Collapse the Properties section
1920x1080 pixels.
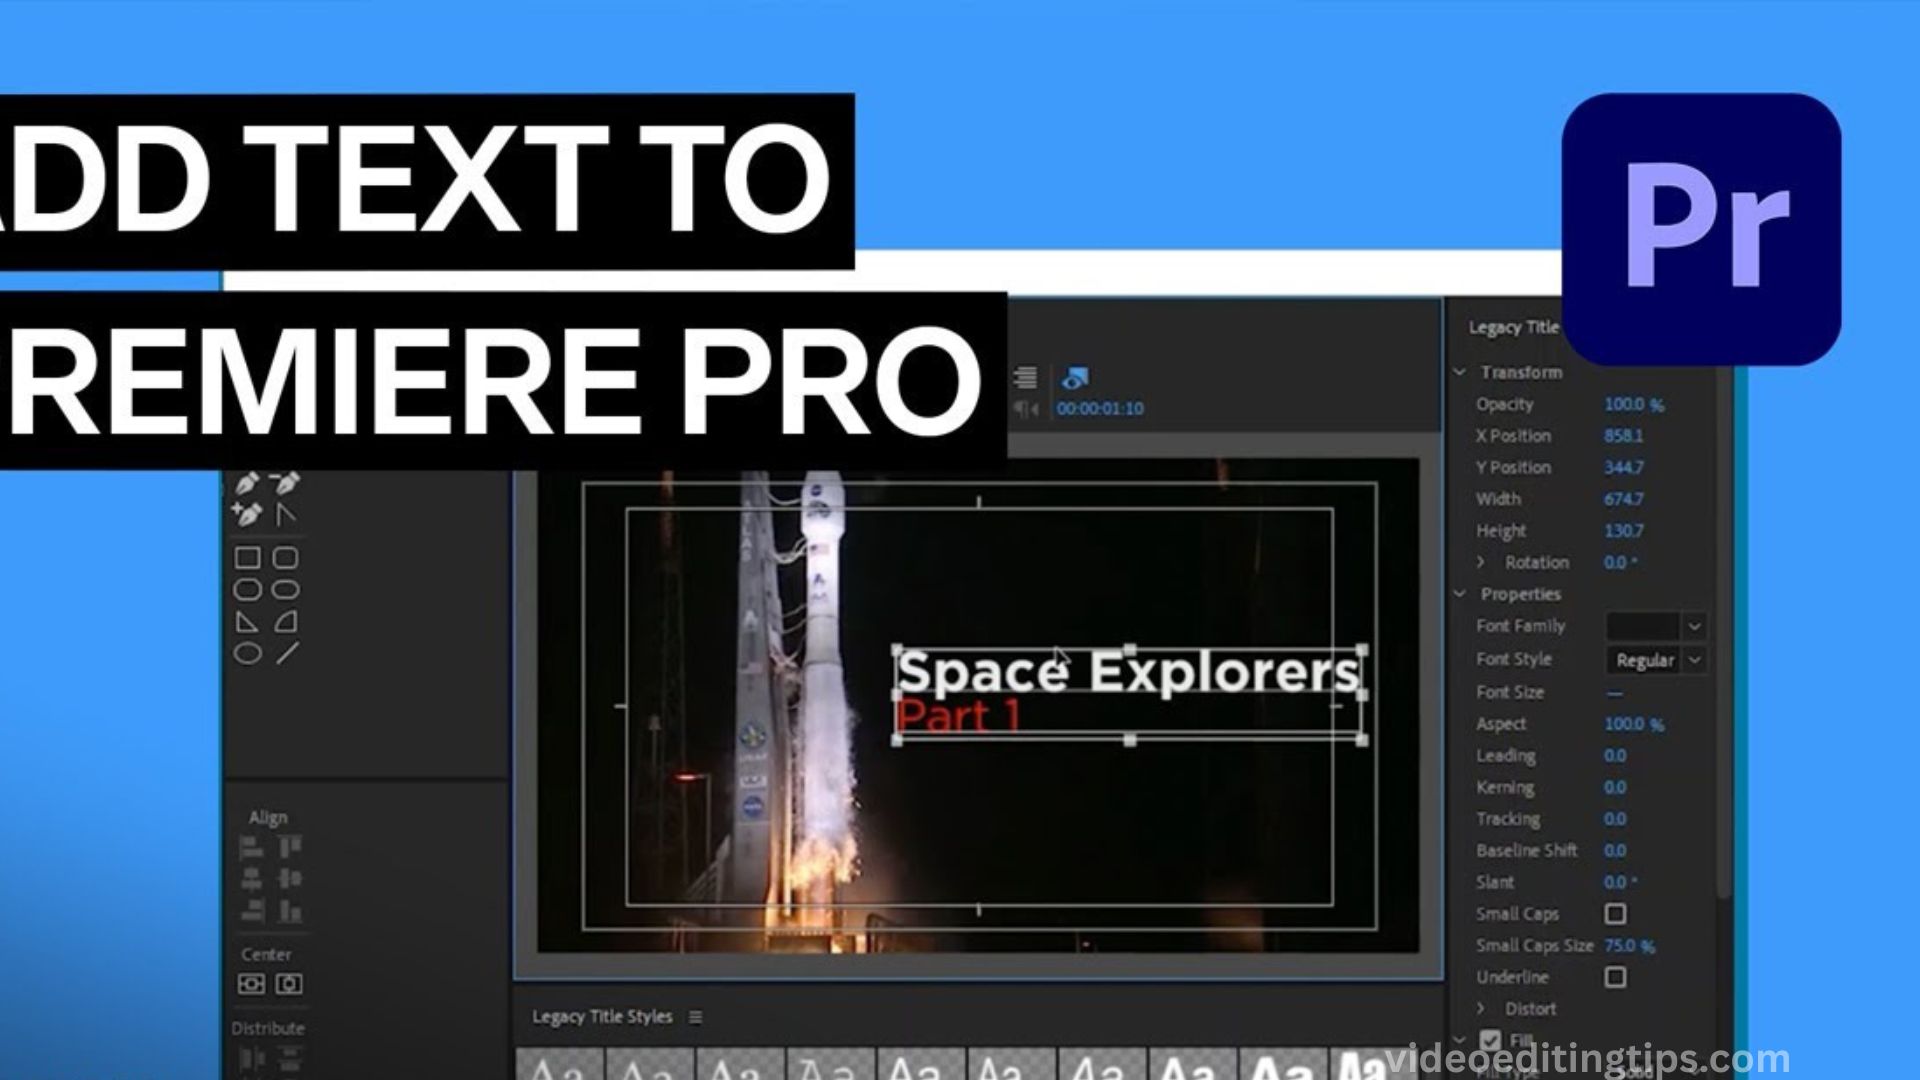click(x=1460, y=594)
